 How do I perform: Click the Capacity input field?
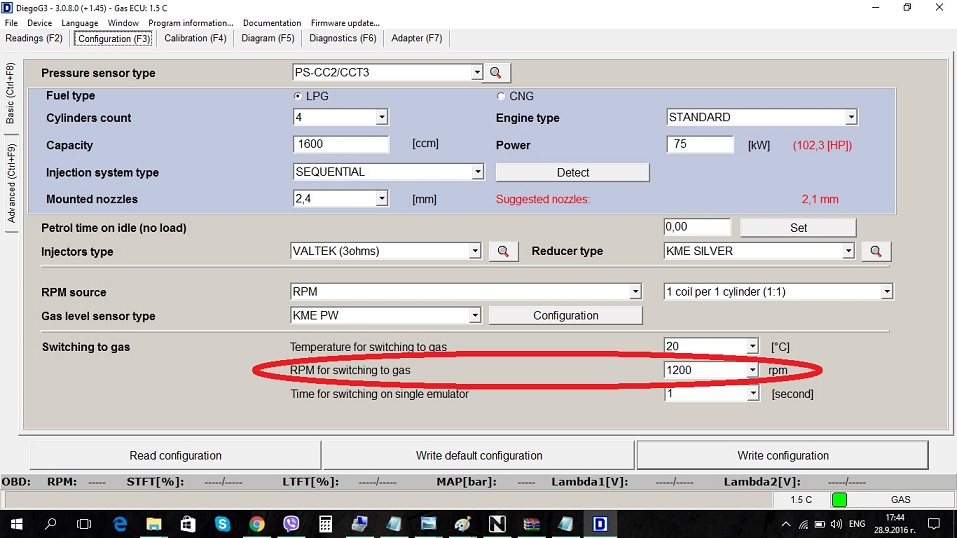pyautogui.click(x=349, y=145)
